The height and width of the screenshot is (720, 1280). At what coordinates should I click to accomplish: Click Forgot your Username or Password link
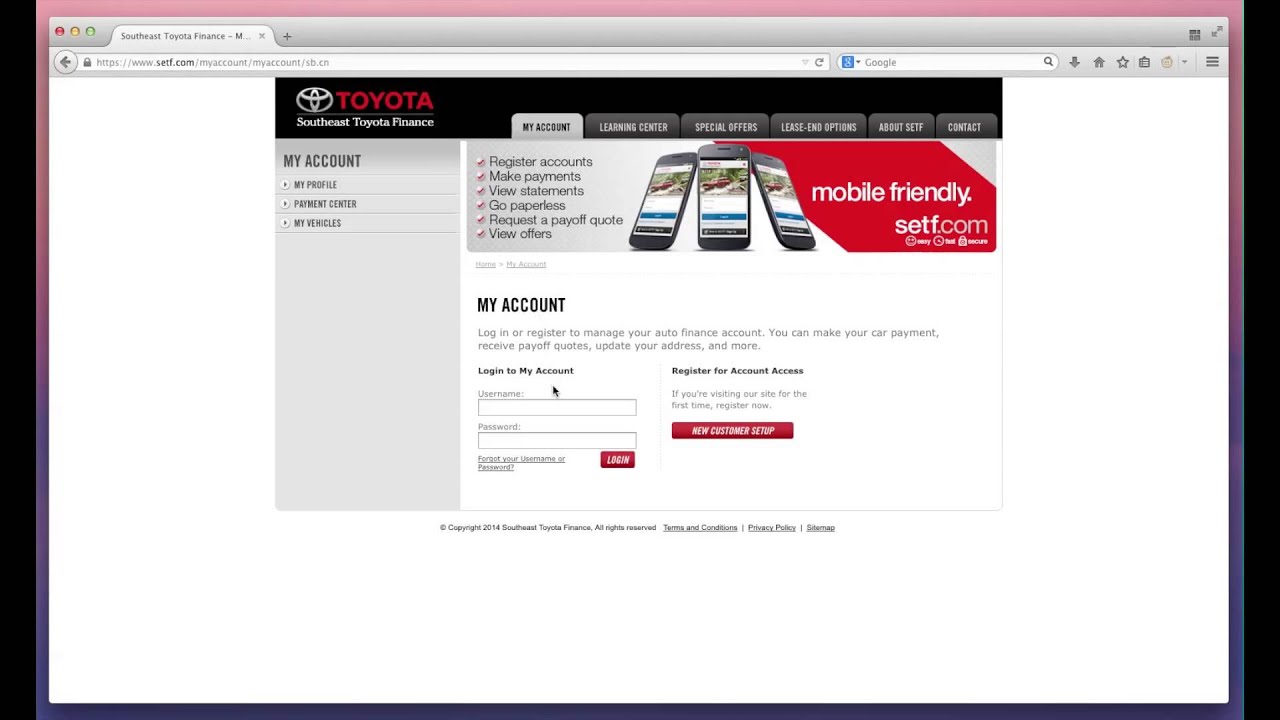521,463
